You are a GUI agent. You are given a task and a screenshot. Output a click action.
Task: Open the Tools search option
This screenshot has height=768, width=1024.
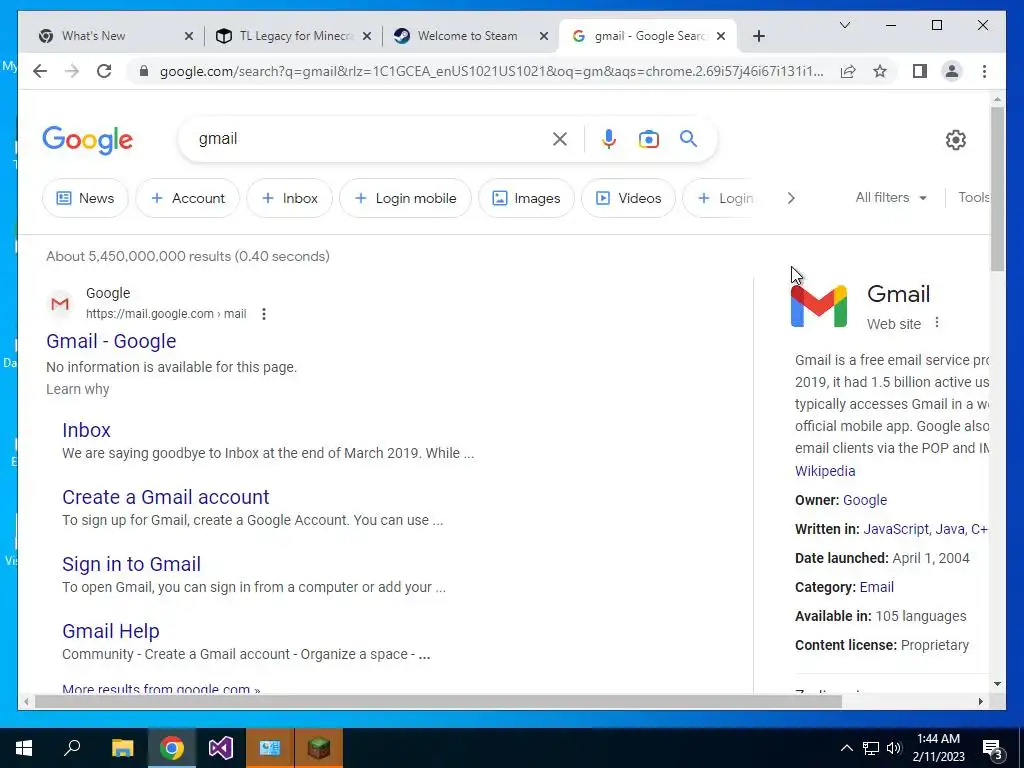click(974, 197)
